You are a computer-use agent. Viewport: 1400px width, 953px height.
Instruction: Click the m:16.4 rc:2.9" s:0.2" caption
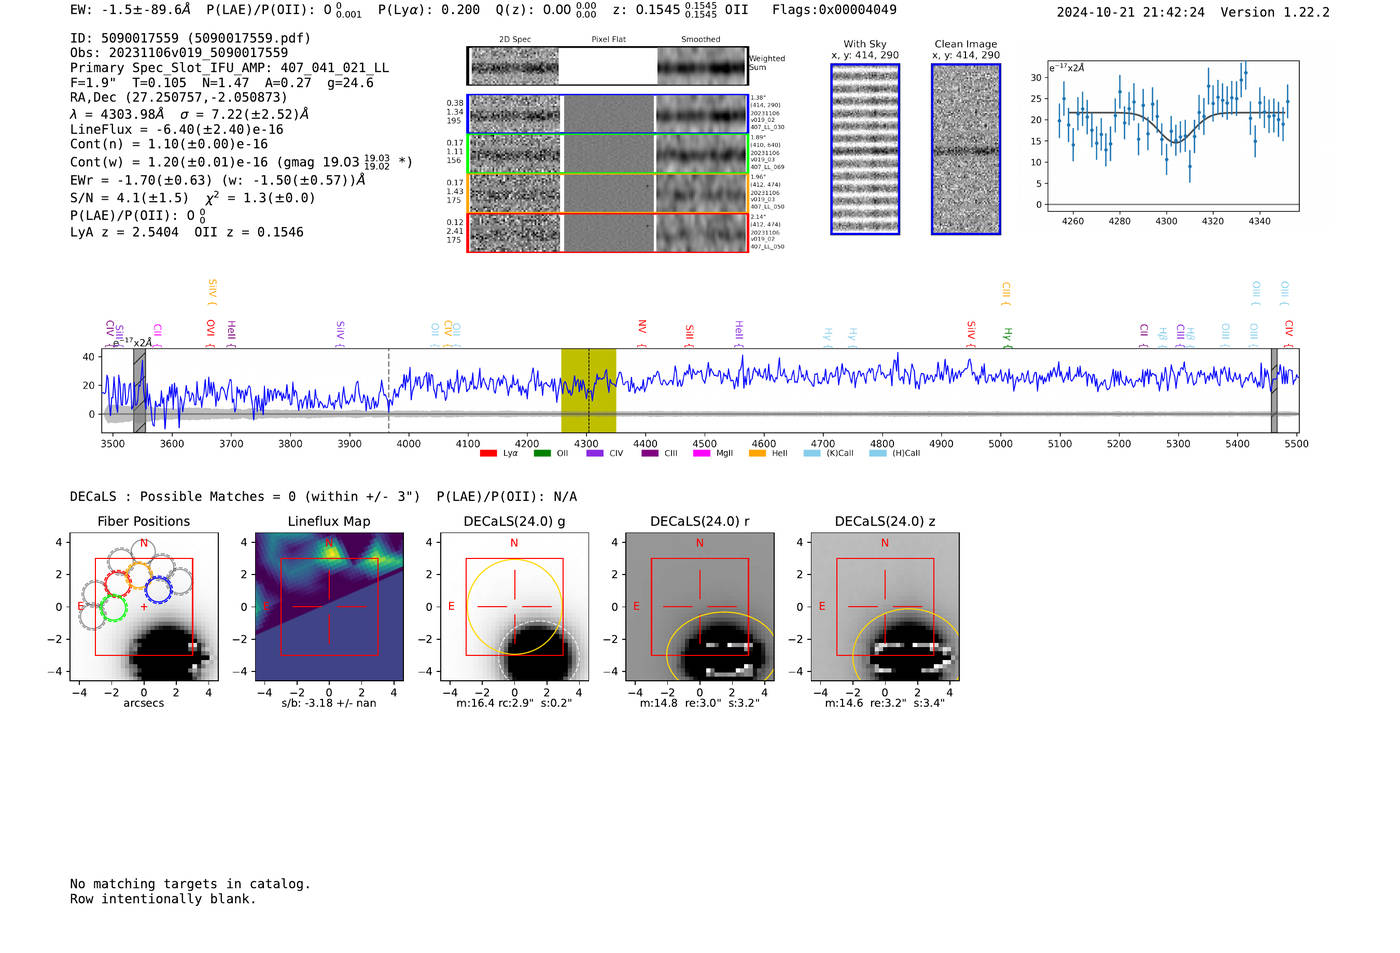point(514,703)
